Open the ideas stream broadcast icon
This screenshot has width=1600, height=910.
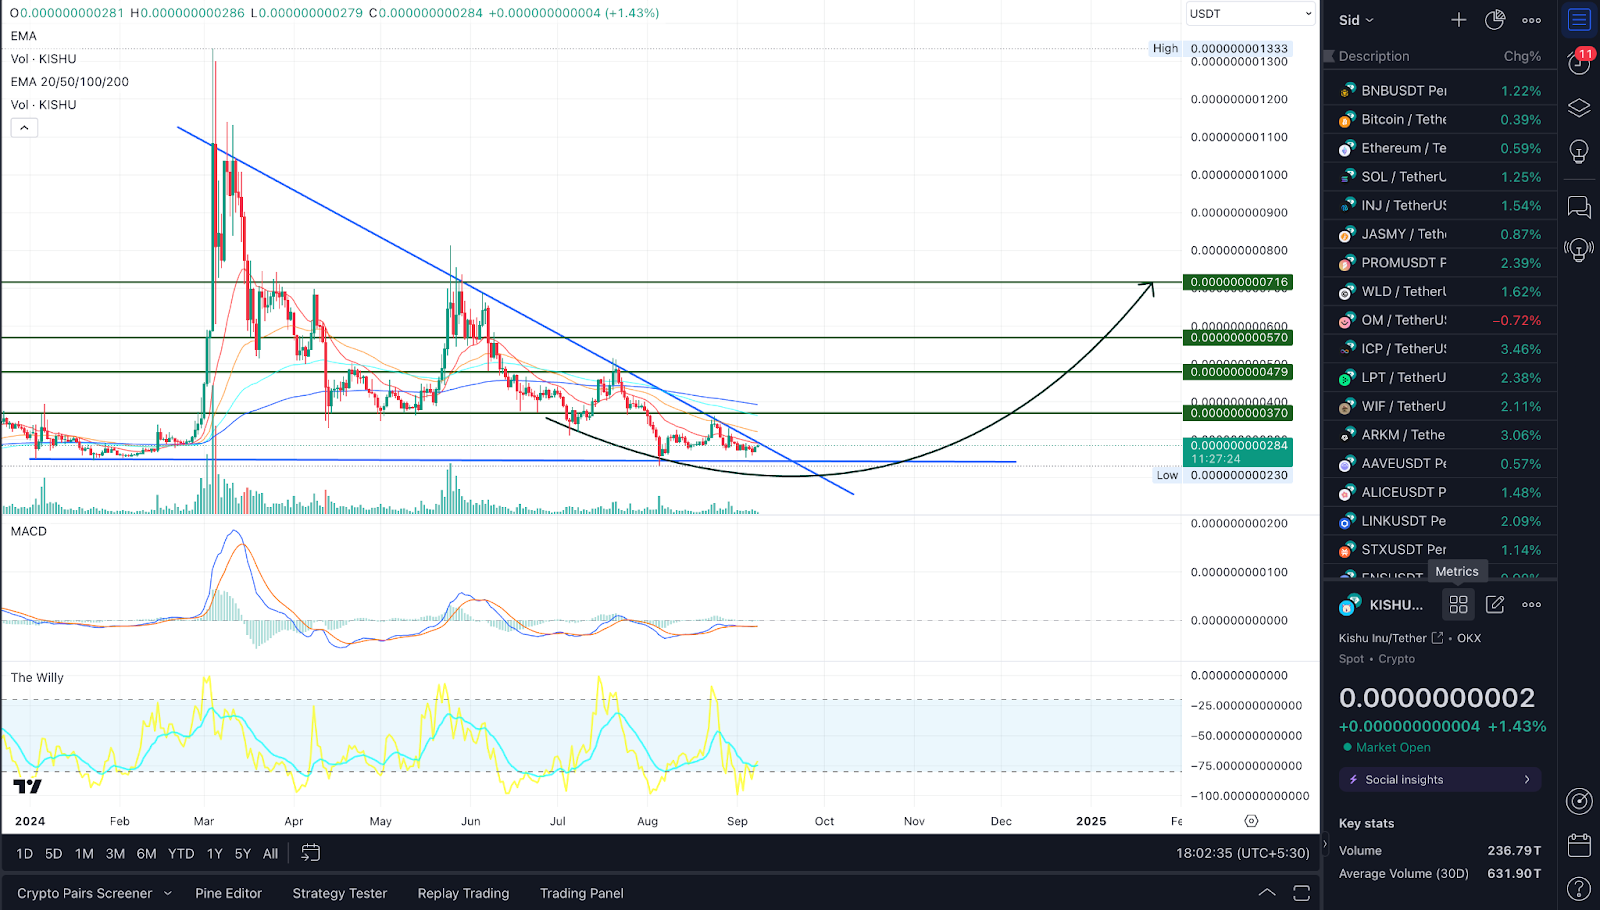point(1579,250)
